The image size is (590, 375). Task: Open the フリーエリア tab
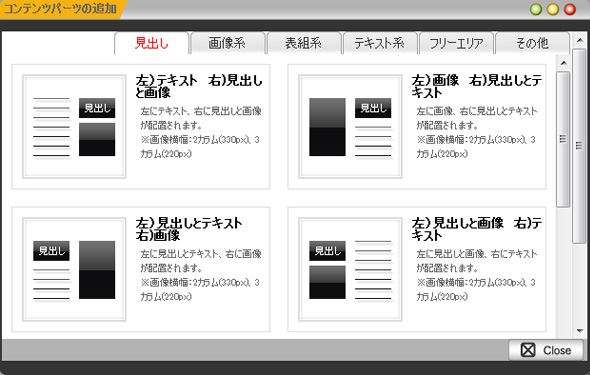[456, 43]
